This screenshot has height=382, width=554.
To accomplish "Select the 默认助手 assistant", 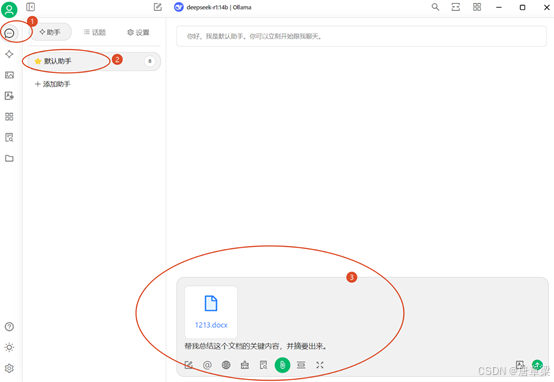I will click(94, 61).
